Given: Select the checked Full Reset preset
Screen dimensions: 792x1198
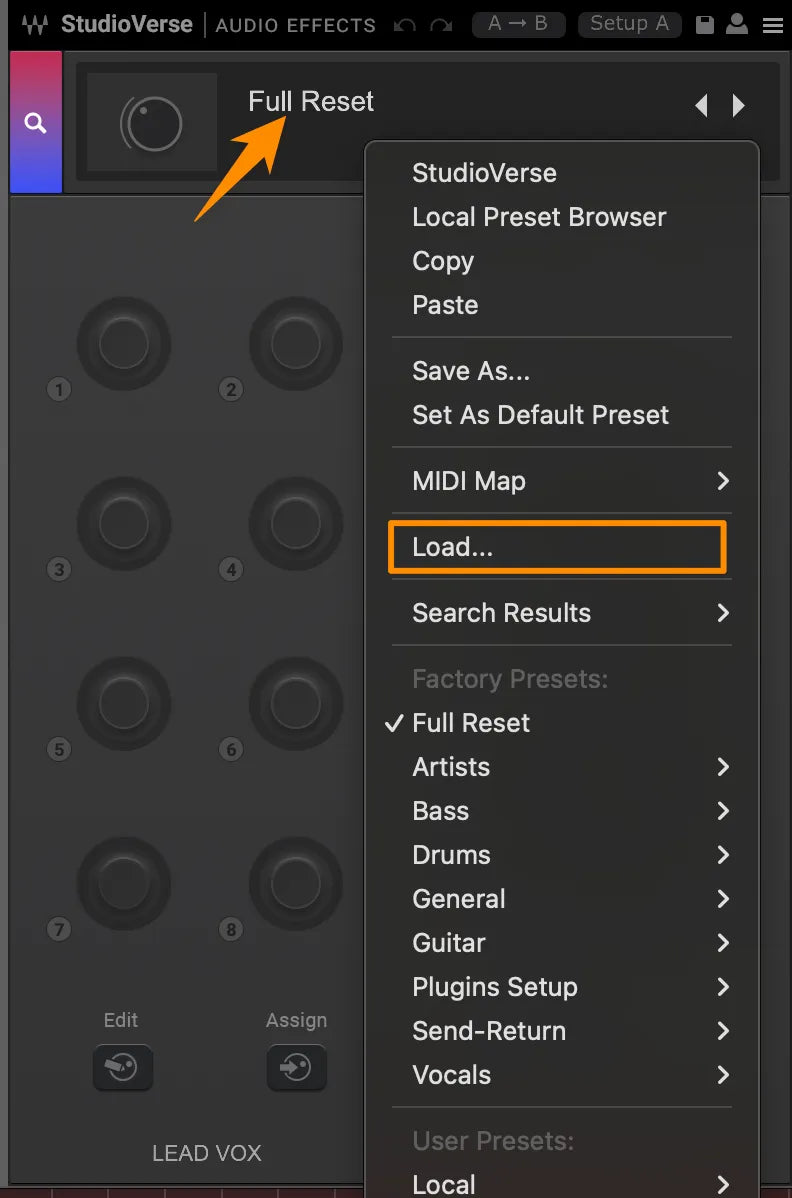Looking at the screenshot, I should (x=471, y=723).
